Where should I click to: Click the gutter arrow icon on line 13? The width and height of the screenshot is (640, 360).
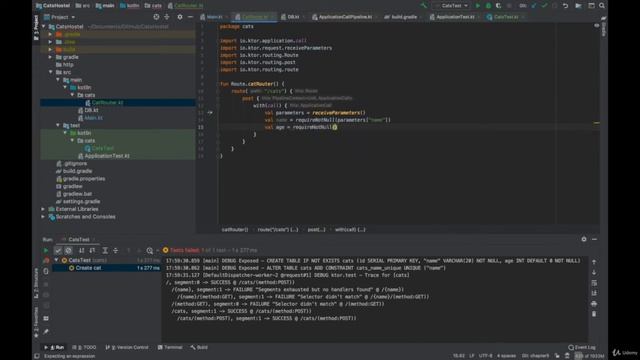coord(210,112)
